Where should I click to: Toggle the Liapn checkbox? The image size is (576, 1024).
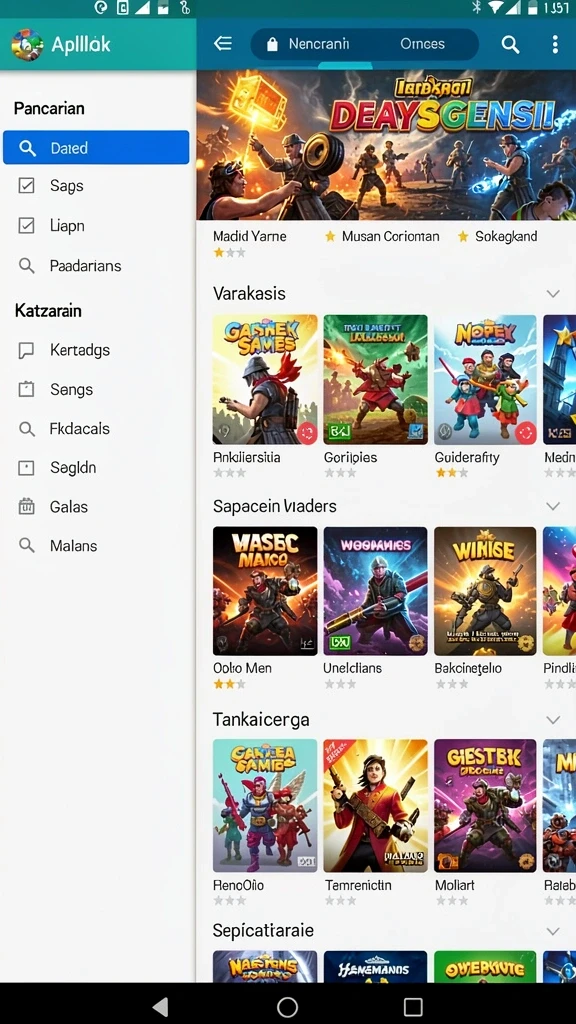click(x=26, y=226)
